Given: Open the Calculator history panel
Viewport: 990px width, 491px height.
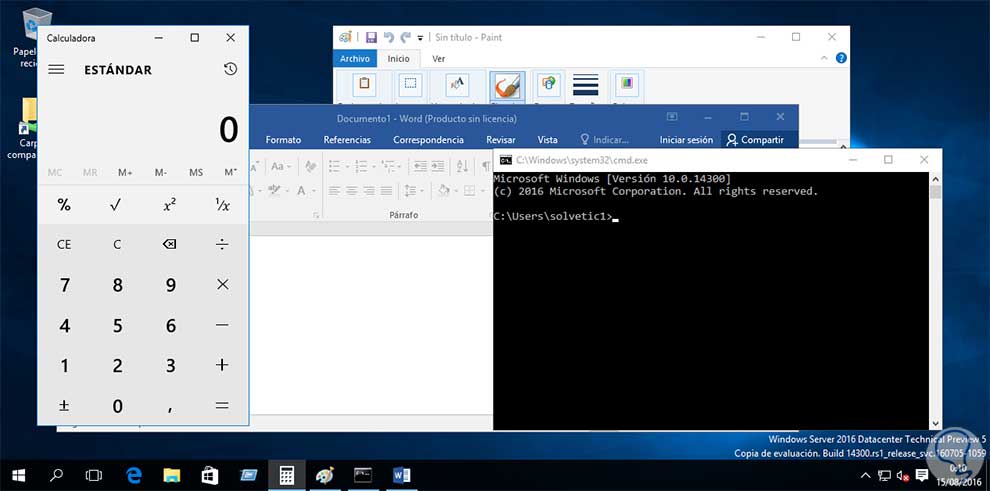Looking at the screenshot, I should pos(230,69).
